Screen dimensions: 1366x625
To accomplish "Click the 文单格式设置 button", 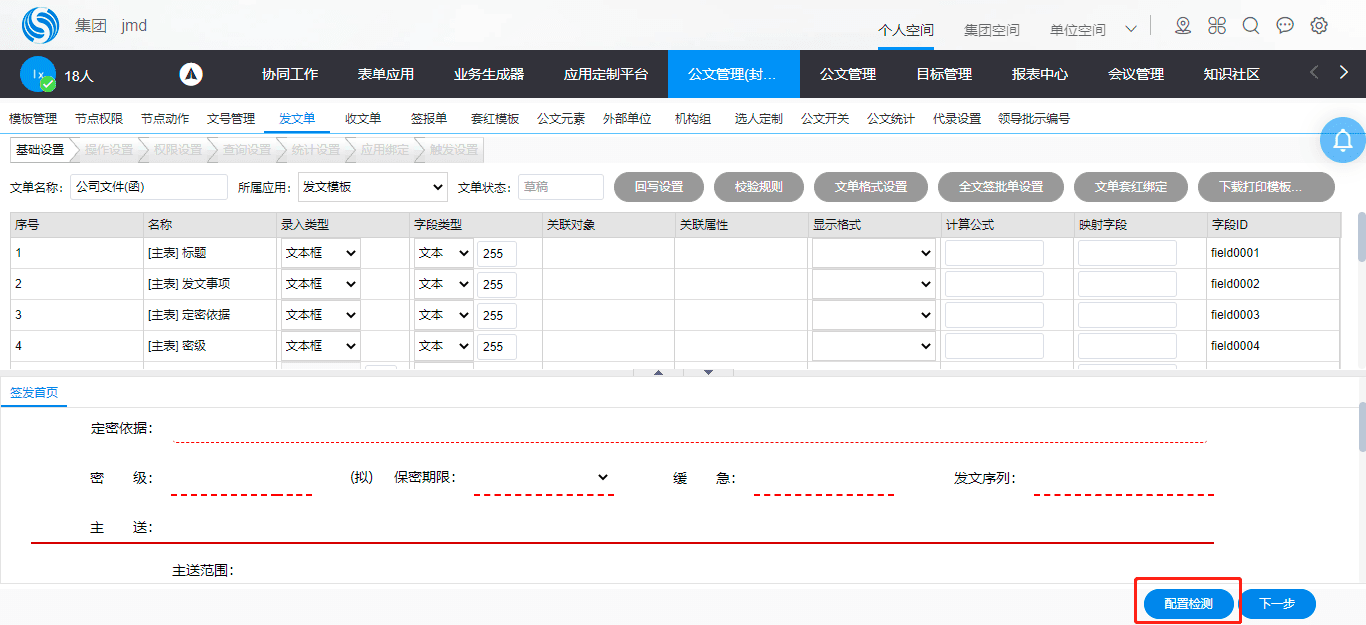I will (x=871, y=187).
